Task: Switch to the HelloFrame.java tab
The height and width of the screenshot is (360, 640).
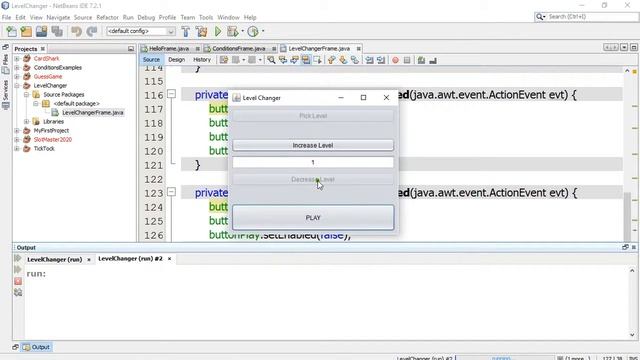Action: point(169,49)
